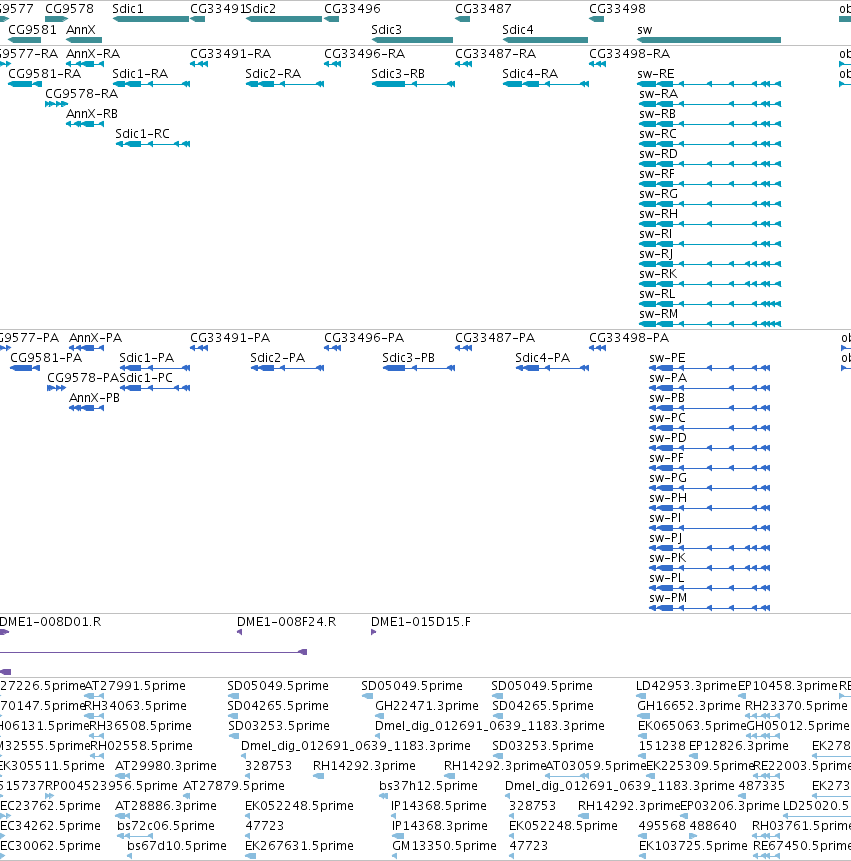
Task: Open the IP14368.3prime EST label
Action: [439, 826]
